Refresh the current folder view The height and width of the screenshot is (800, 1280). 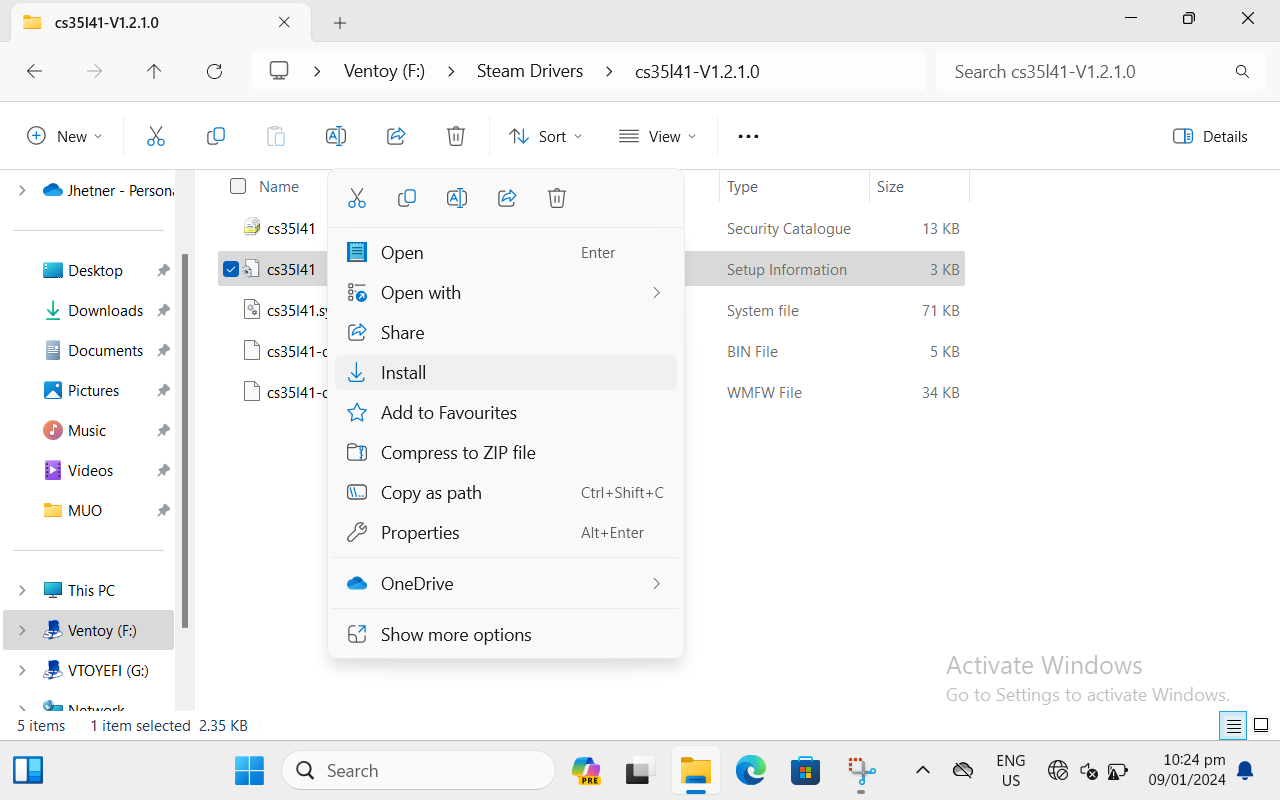click(214, 71)
